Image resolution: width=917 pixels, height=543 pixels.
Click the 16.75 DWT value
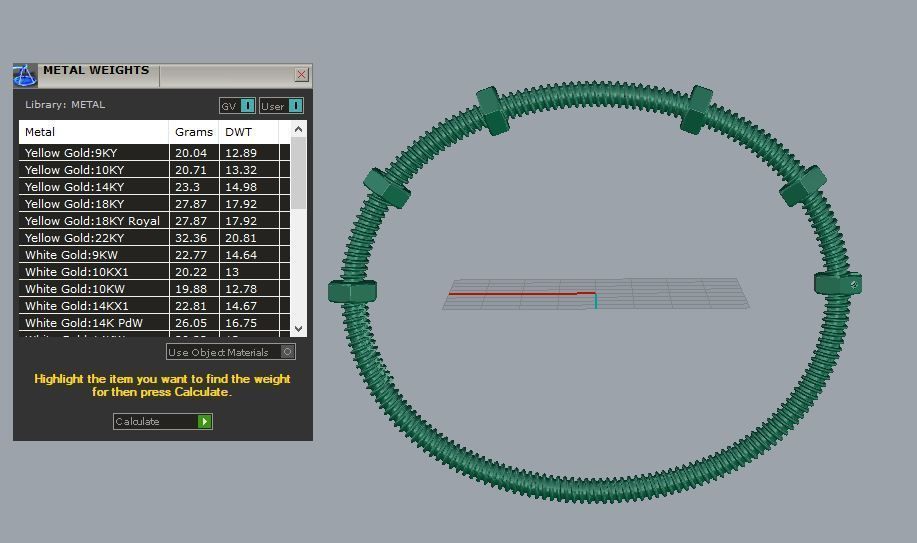point(241,322)
